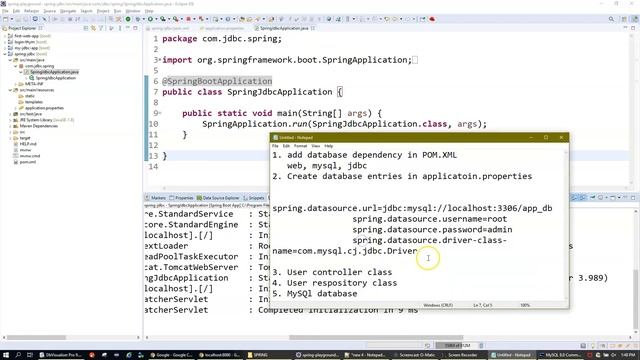Screen dimensions: 640x360
Task: Select the templates folder in Project Explorer
Action: 33,102
